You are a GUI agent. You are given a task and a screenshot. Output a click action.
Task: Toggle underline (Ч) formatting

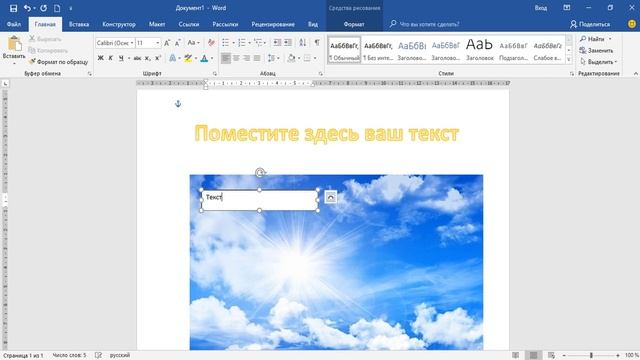click(121, 58)
